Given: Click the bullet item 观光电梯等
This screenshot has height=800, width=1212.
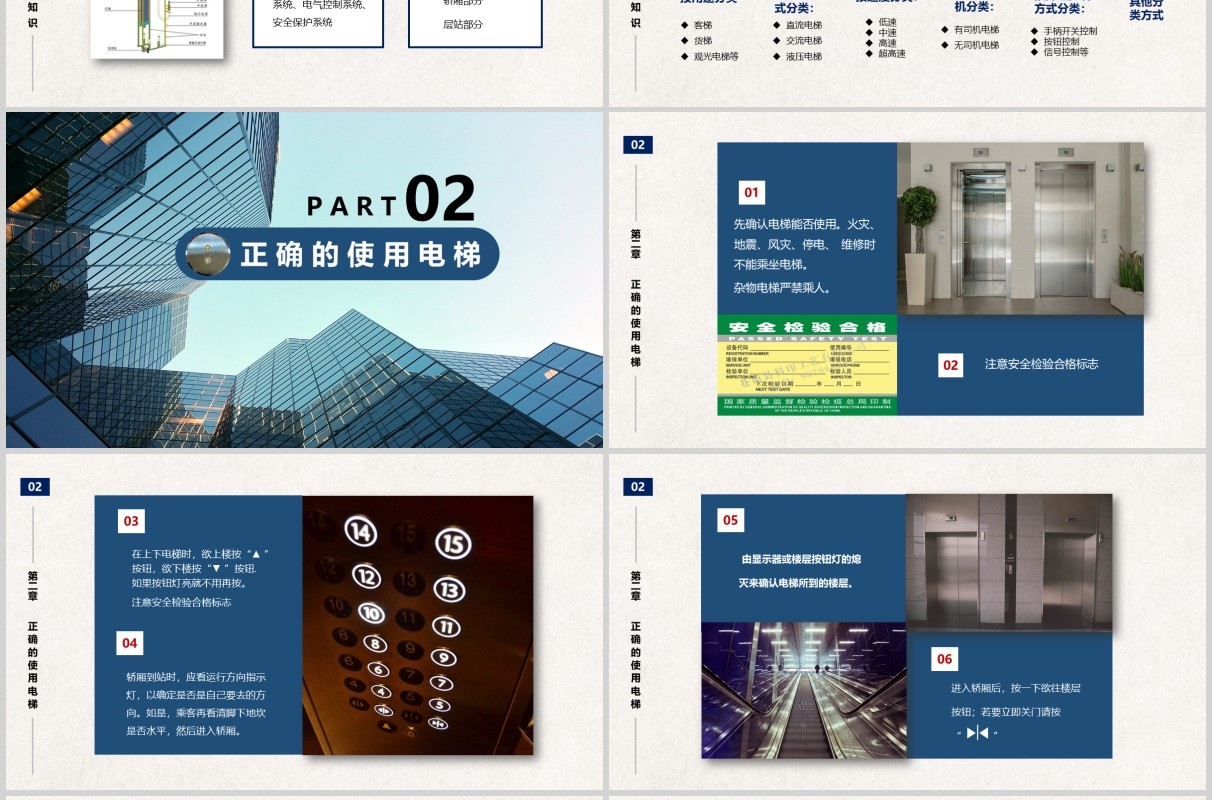Looking at the screenshot, I should (x=716, y=57).
